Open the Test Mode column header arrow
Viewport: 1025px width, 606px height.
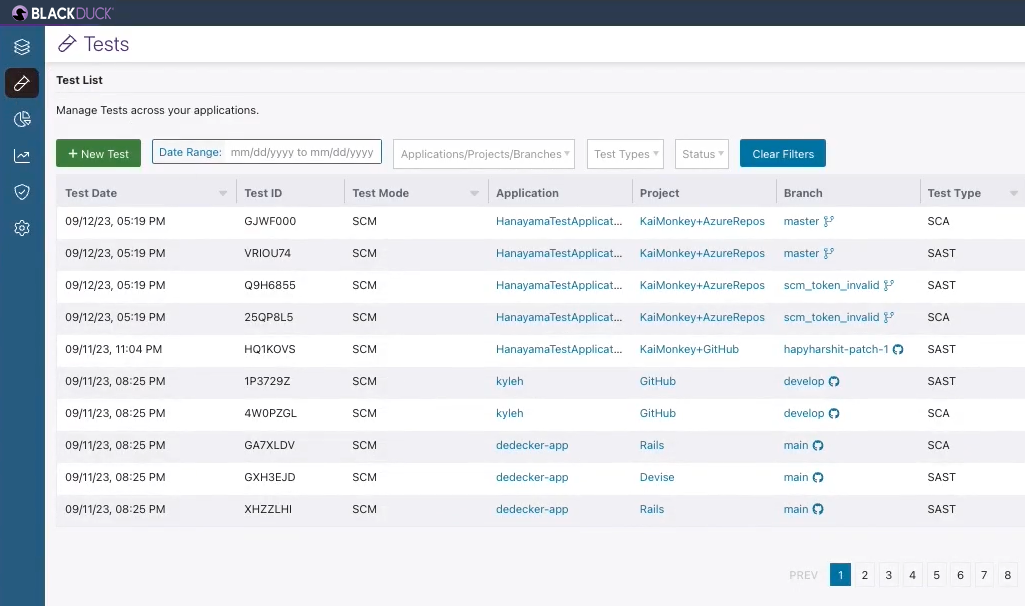click(474, 193)
